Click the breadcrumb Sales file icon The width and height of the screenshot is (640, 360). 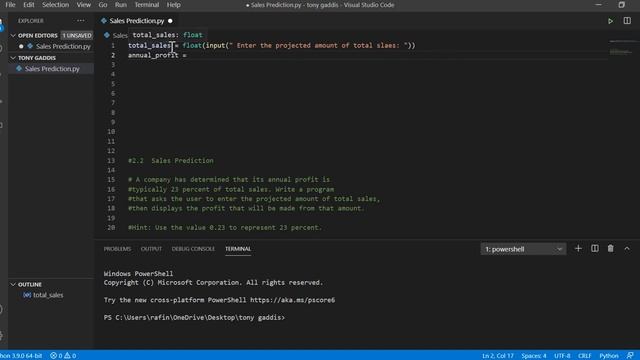pyautogui.click(x=107, y=35)
